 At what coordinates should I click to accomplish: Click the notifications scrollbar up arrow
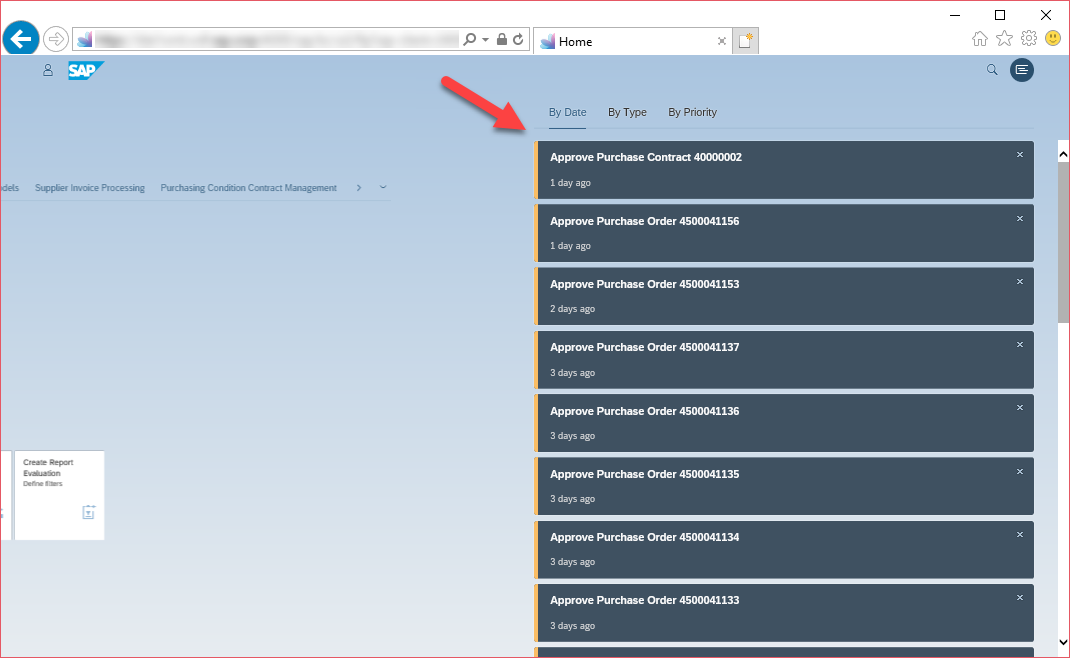(1063, 155)
